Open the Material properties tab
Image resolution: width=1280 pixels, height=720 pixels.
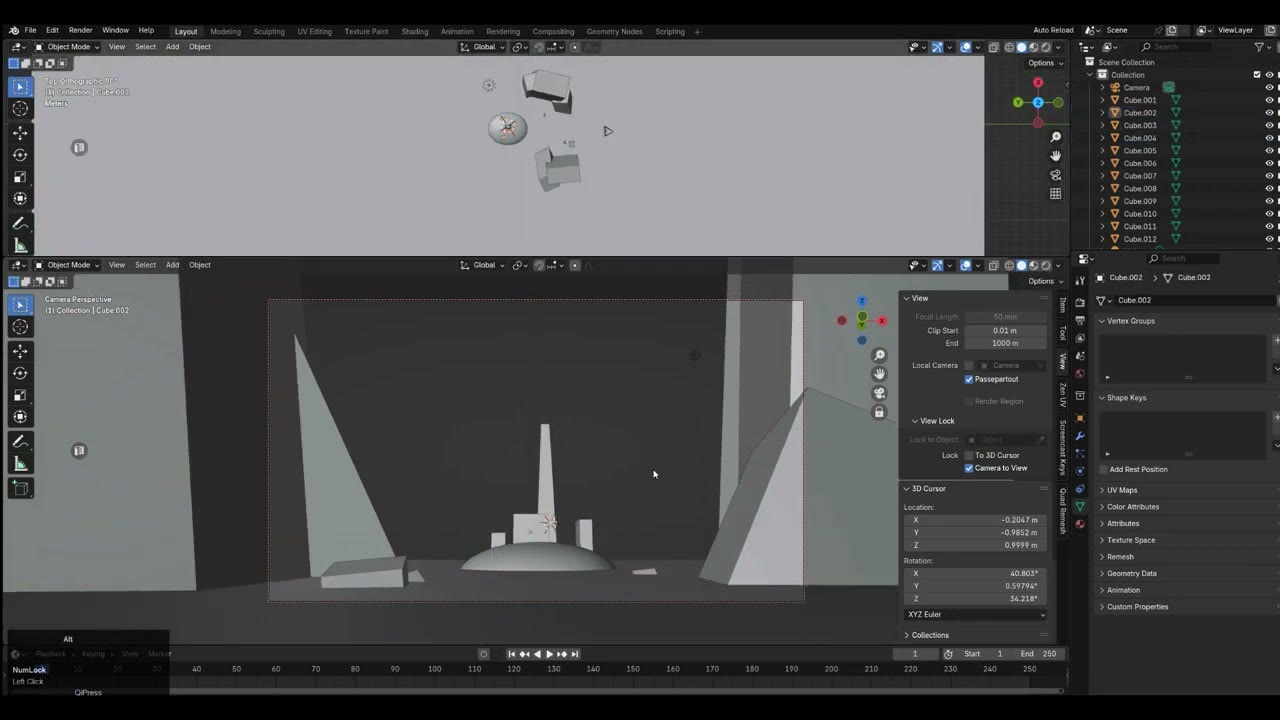1080,524
